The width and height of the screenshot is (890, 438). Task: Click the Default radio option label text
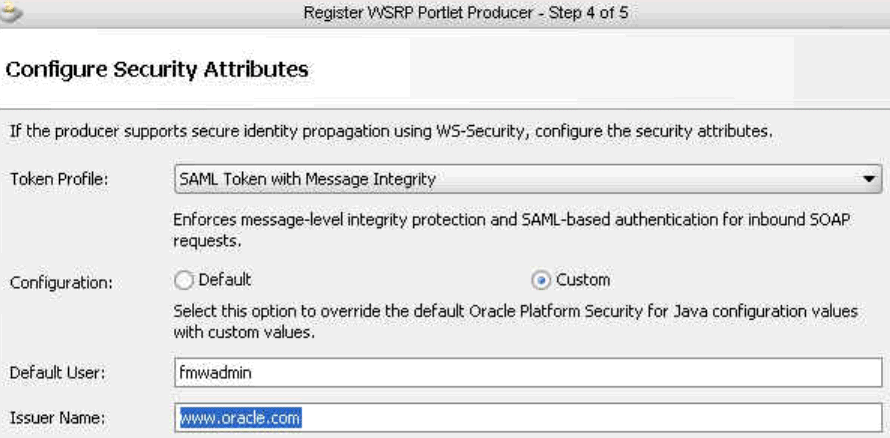225,280
